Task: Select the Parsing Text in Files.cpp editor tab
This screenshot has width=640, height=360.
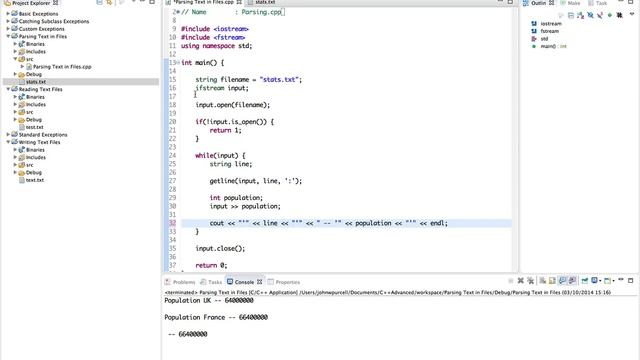Action: click(203, 2)
